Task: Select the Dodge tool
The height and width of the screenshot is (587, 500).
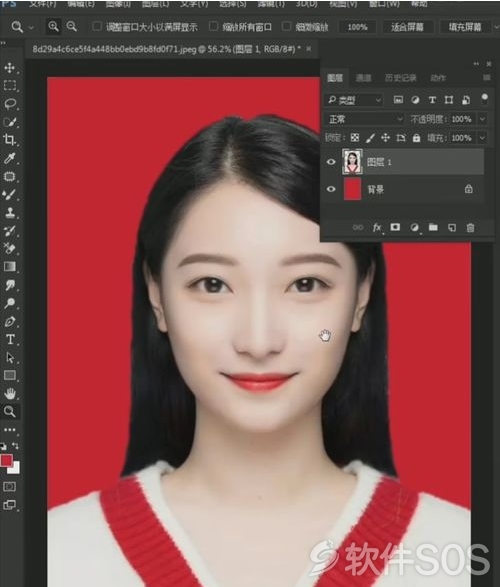Action: 10,303
